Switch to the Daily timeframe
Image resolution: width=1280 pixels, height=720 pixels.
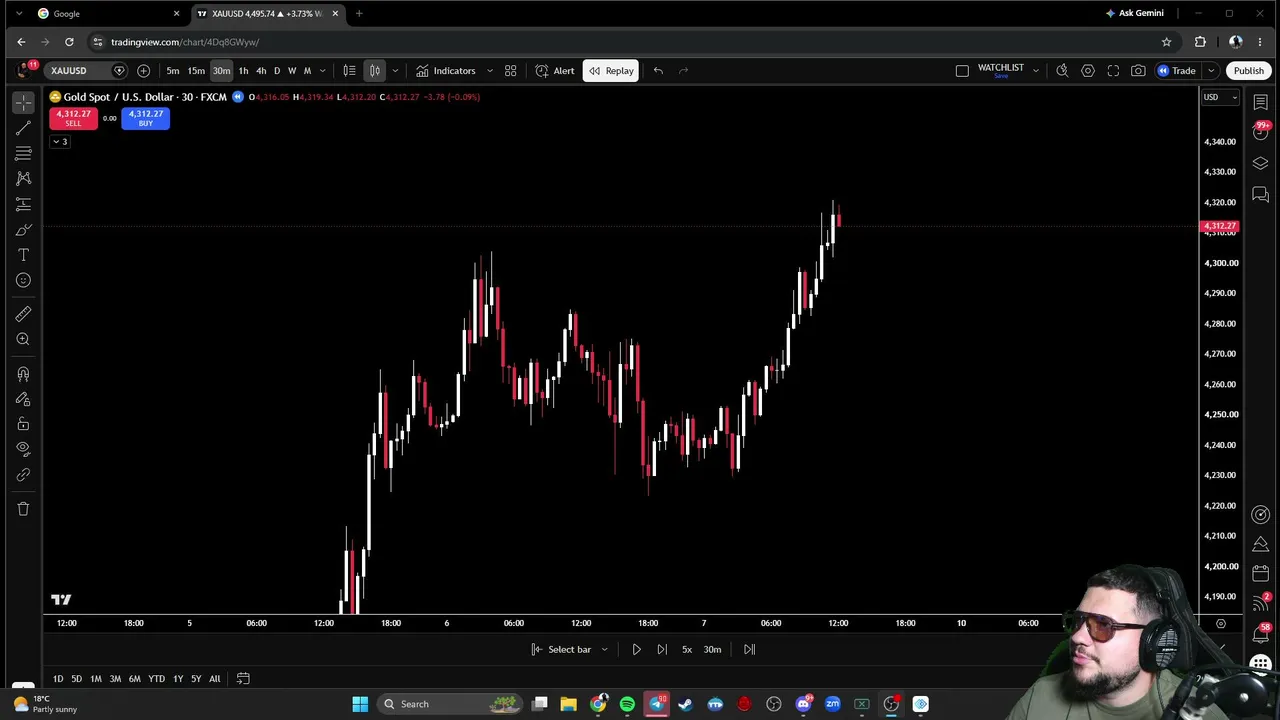point(277,71)
